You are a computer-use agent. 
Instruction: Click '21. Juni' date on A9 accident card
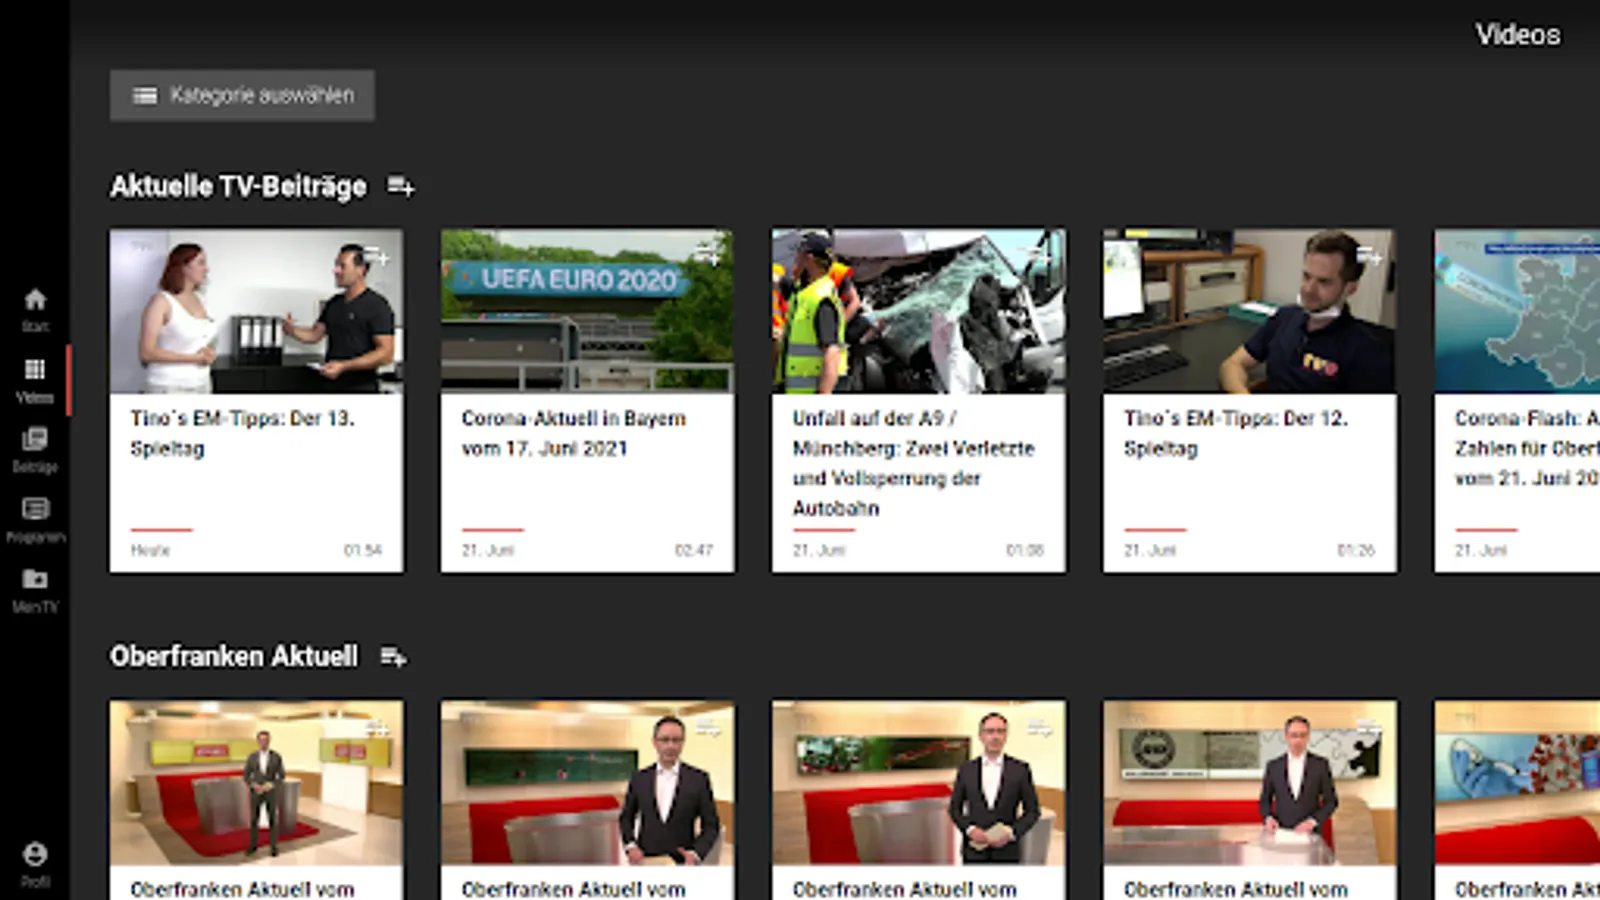click(818, 550)
